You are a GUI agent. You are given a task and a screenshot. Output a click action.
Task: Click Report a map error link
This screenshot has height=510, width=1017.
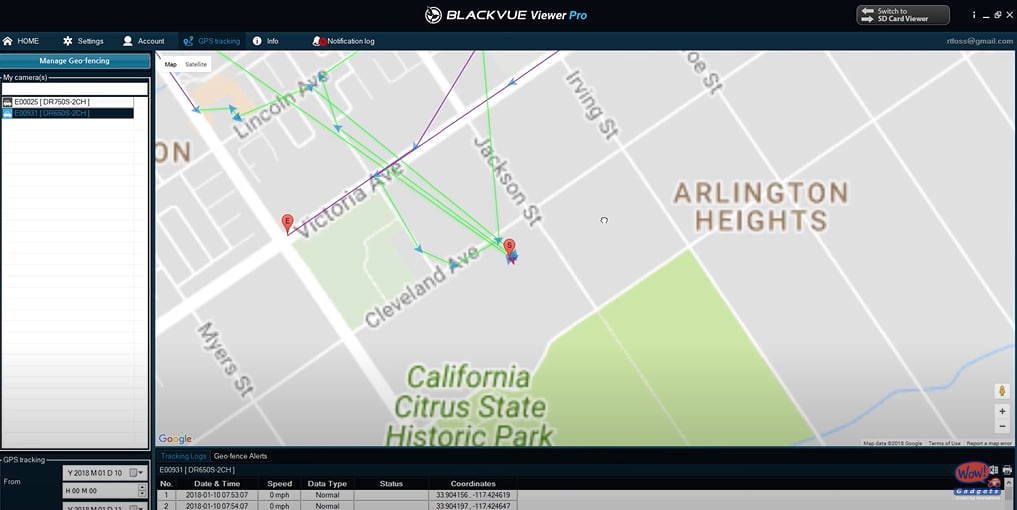pos(988,443)
